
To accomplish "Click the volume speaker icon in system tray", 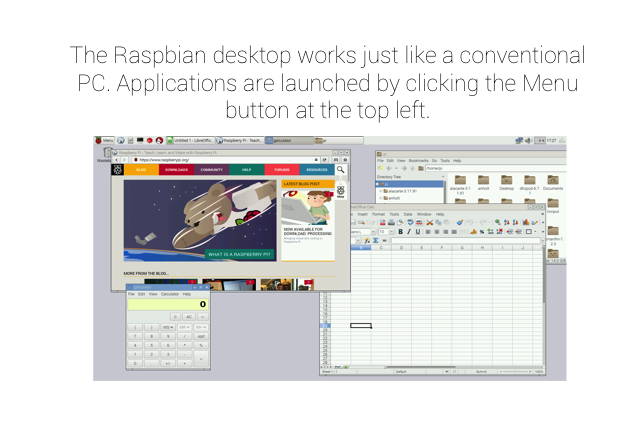I will tap(530, 141).
